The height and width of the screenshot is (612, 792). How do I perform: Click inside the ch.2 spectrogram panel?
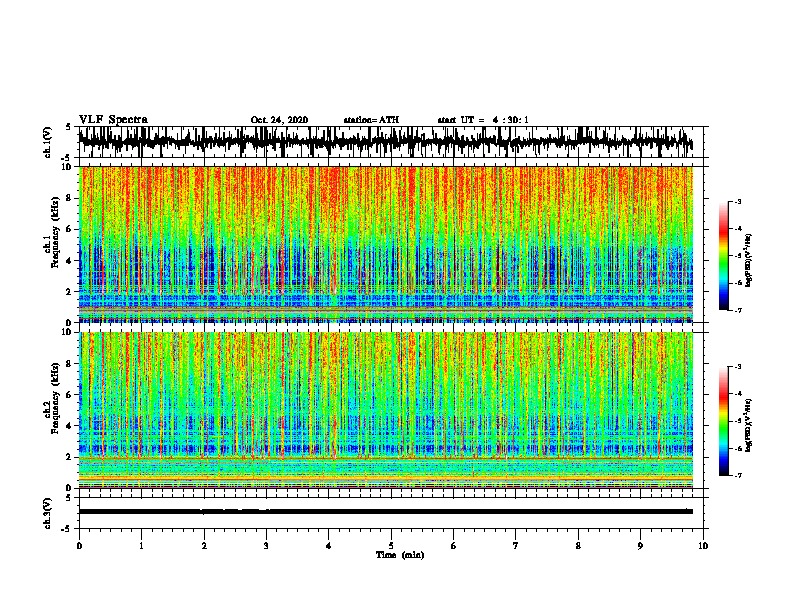click(x=386, y=410)
